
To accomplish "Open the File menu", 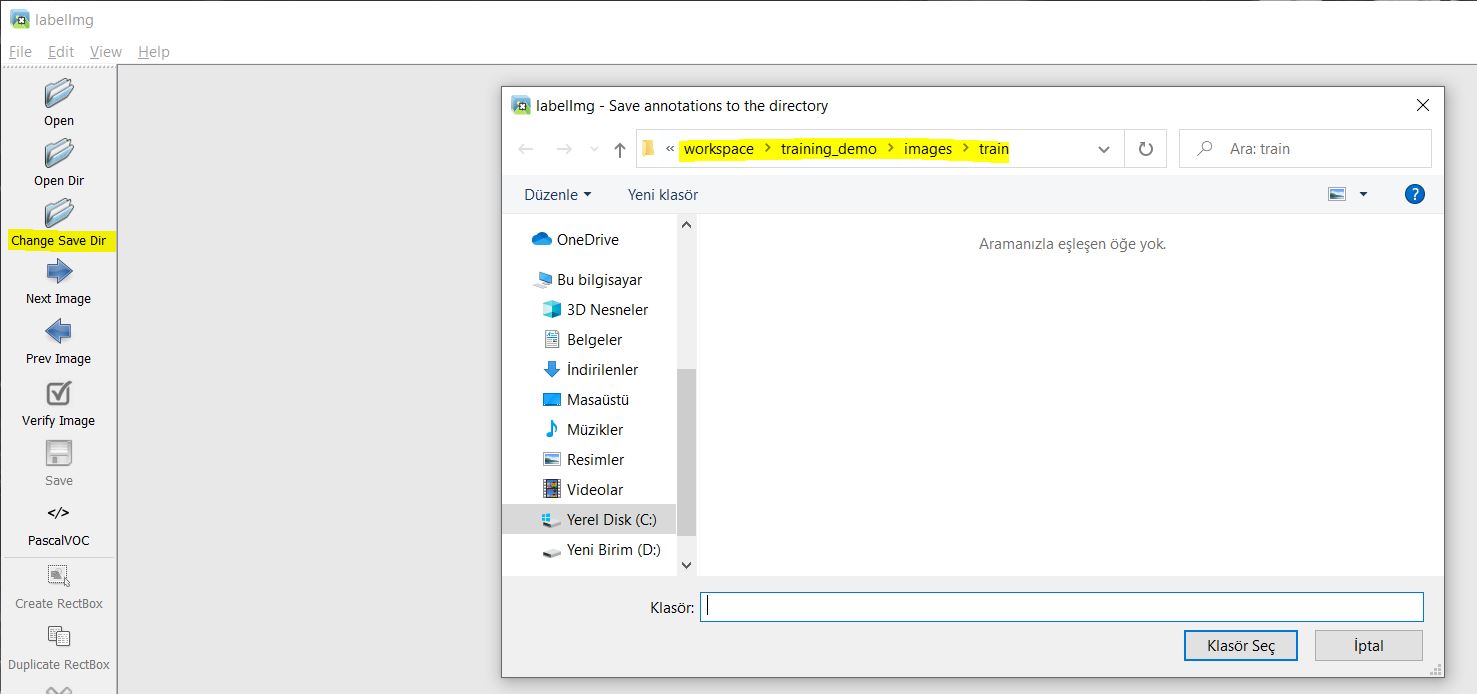I will (x=20, y=51).
